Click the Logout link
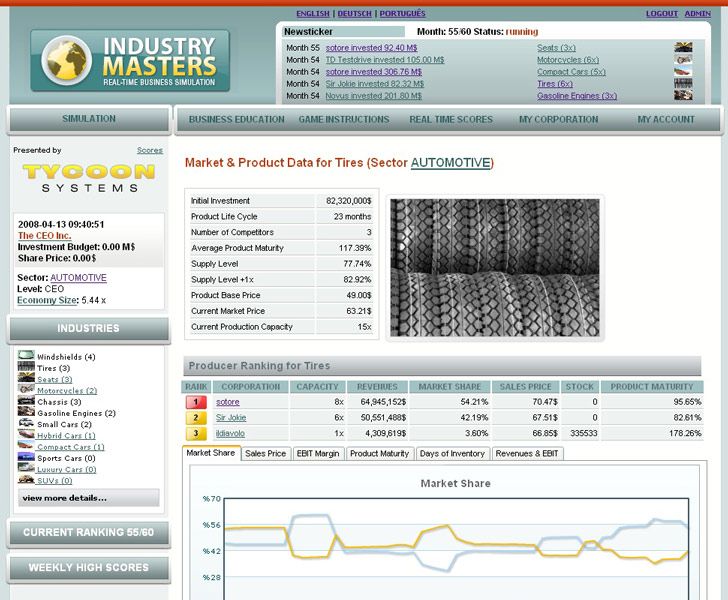Image resolution: width=728 pixels, height=600 pixels. click(x=662, y=13)
